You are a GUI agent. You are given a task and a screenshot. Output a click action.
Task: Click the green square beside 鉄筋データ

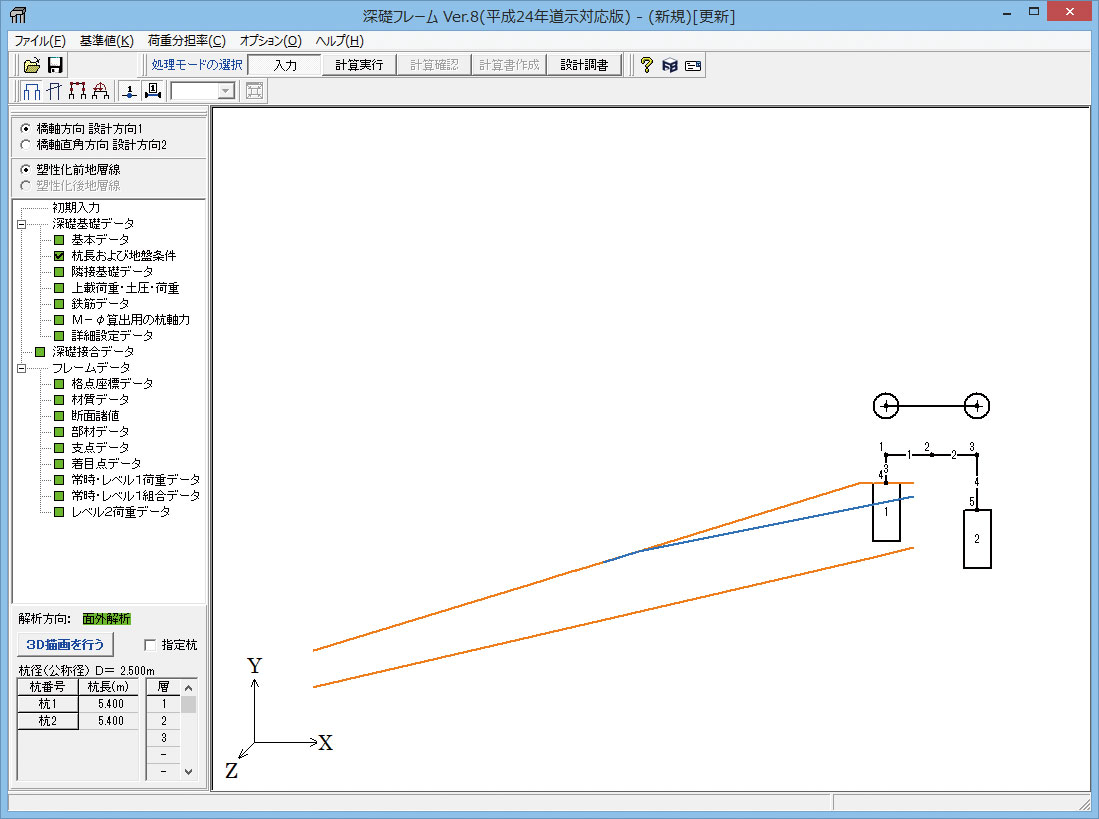59,304
